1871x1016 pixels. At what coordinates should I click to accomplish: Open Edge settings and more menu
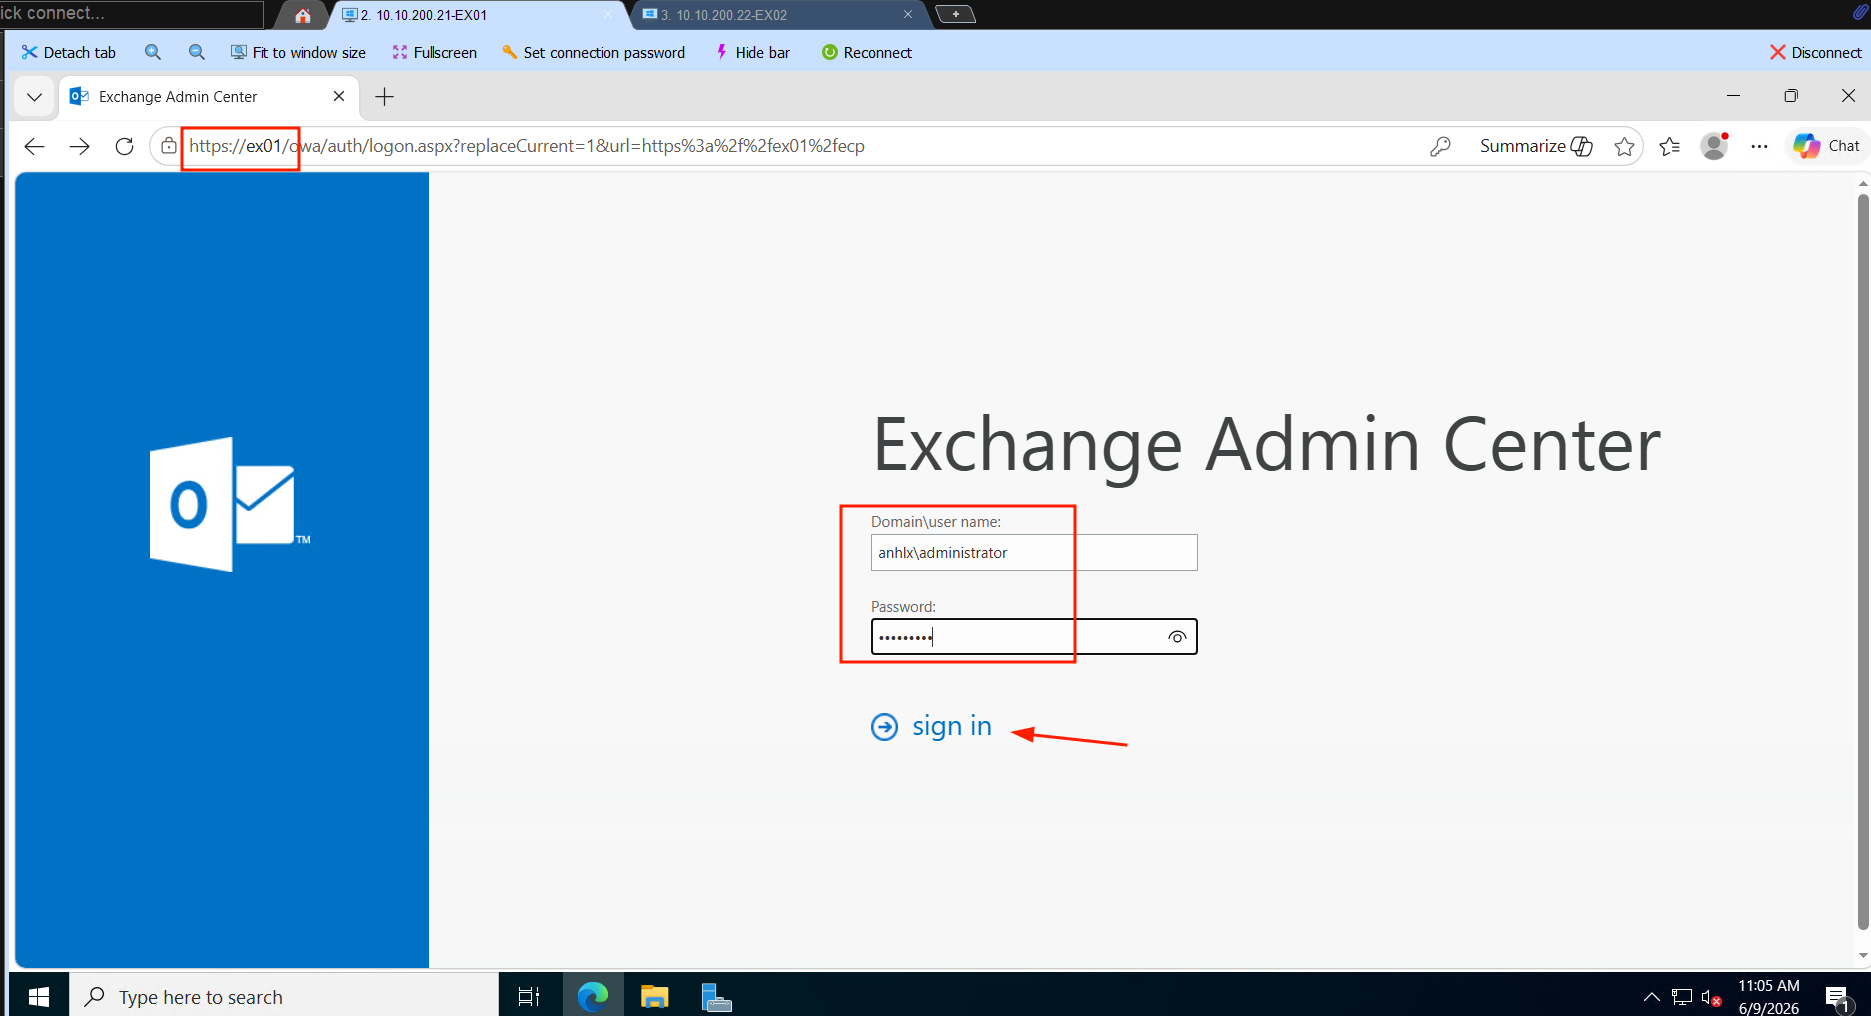pyautogui.click(x=1759, y=146)
